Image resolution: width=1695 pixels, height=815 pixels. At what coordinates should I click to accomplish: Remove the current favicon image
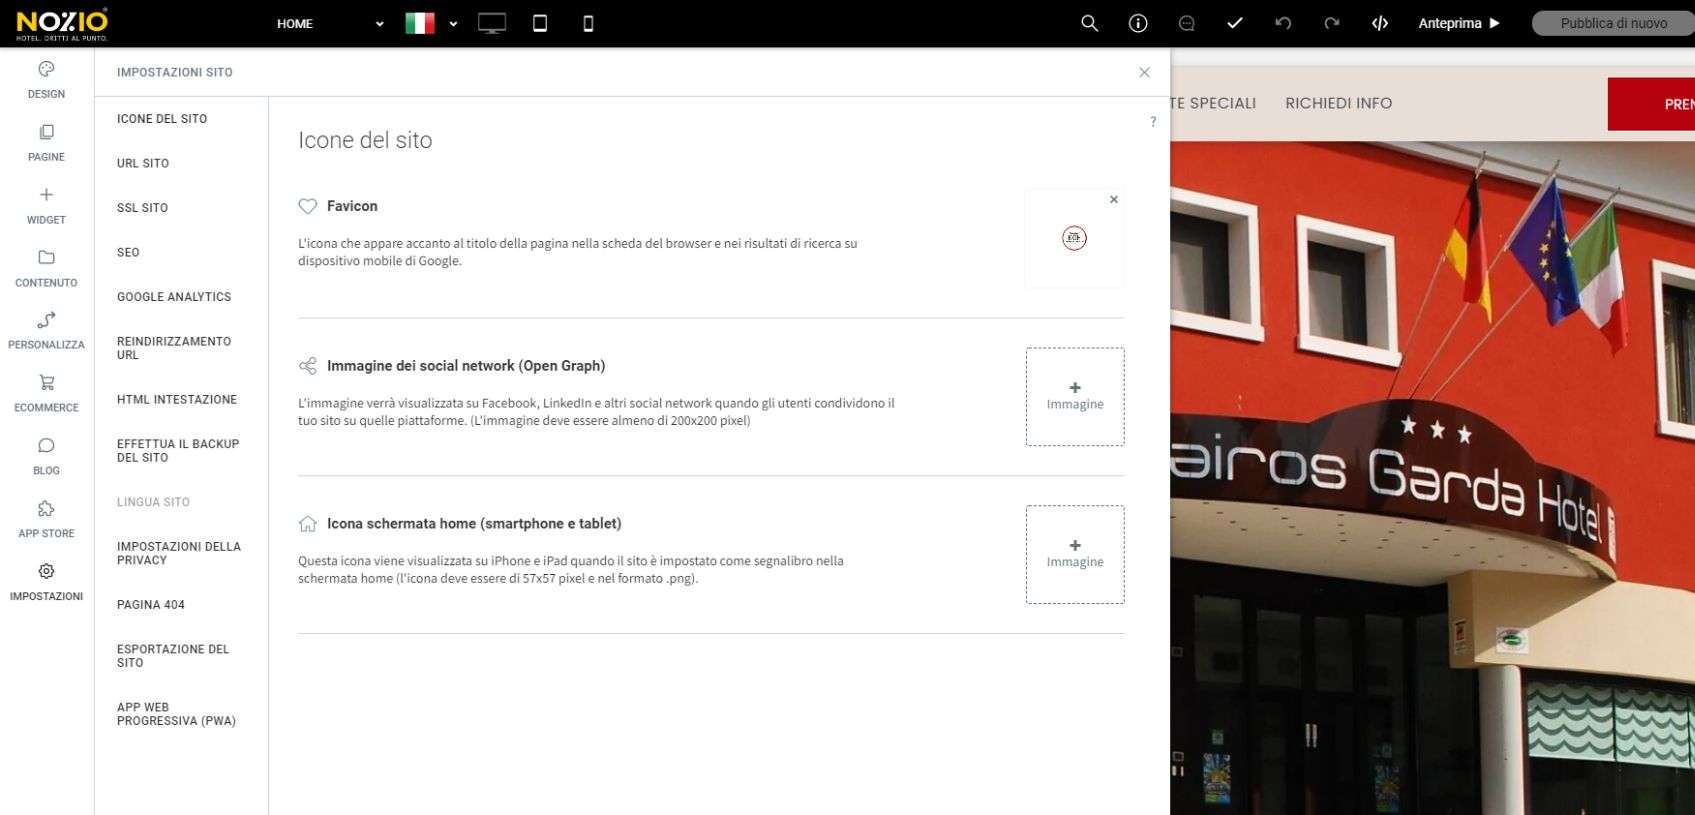(1114, 200)
